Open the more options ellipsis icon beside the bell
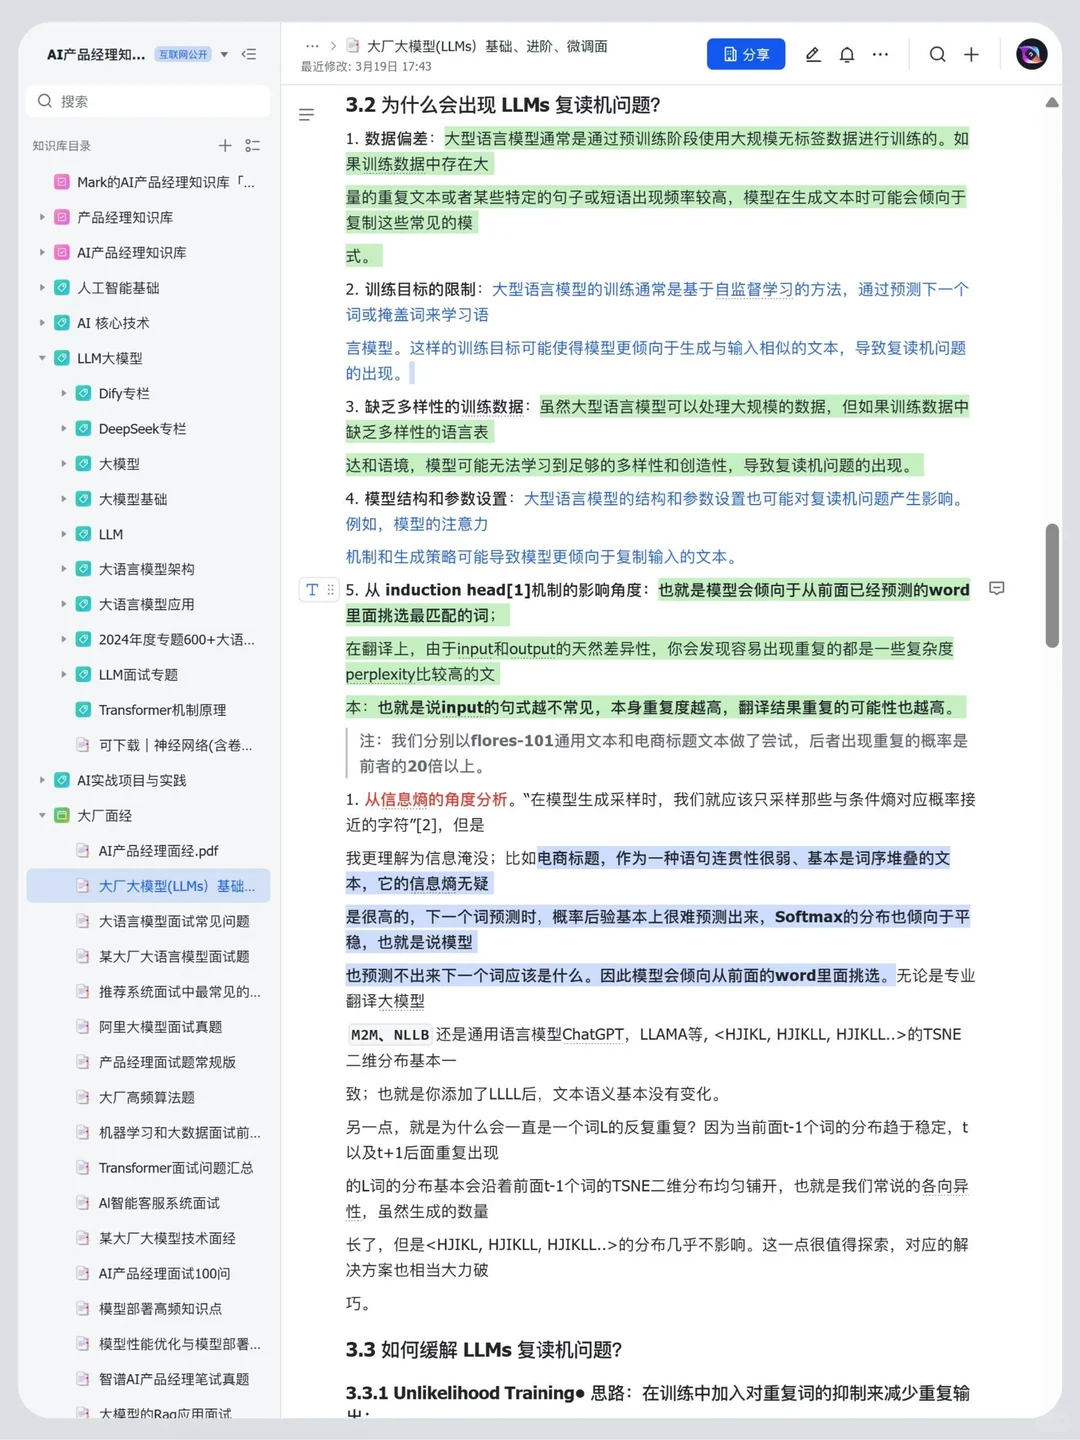This screenshot has height=1440, width=1080. coord(880,55)
